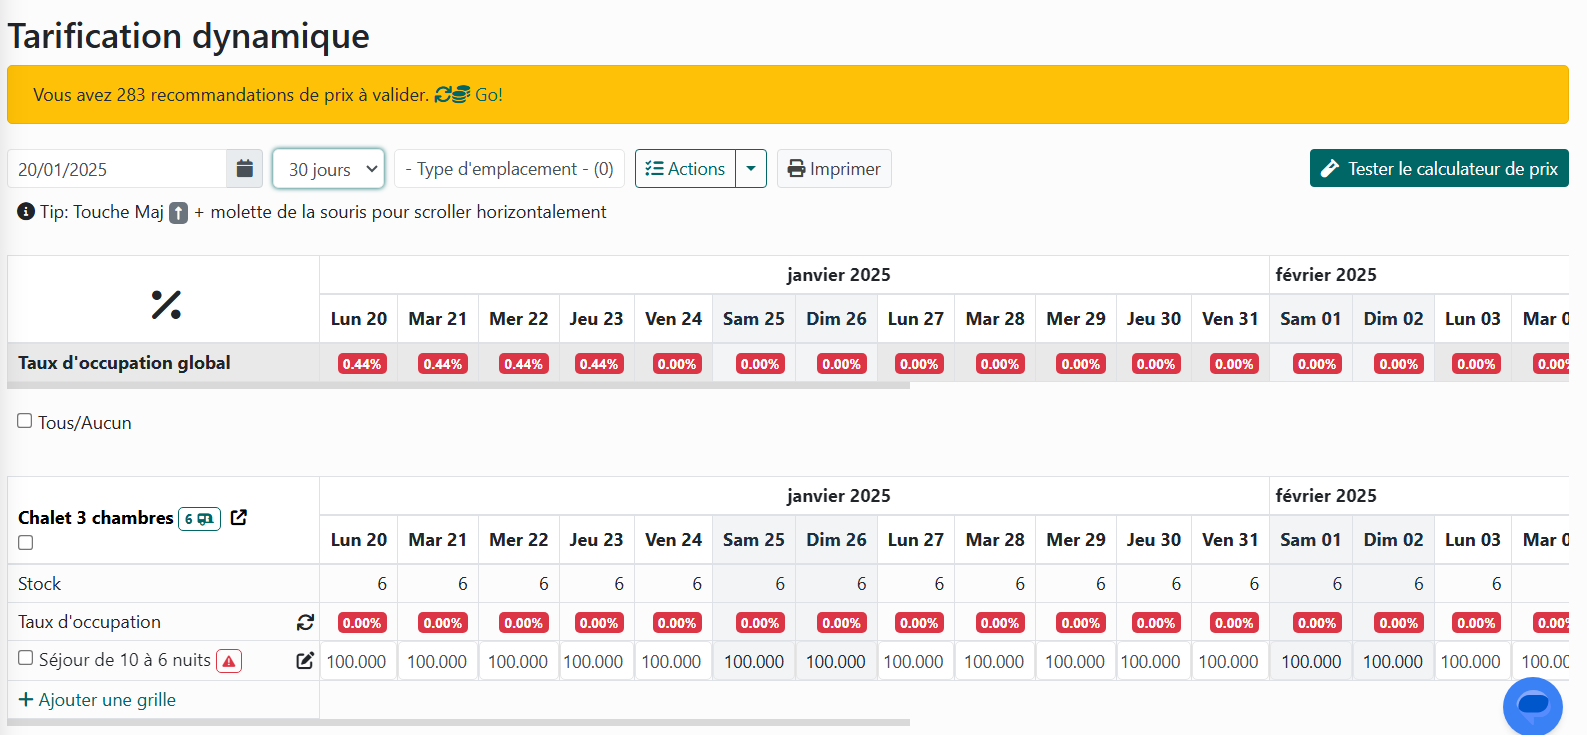Click the calendar icon beside the date field
The height and width of the screenshot is (735, 1587).
click(244, 169)
